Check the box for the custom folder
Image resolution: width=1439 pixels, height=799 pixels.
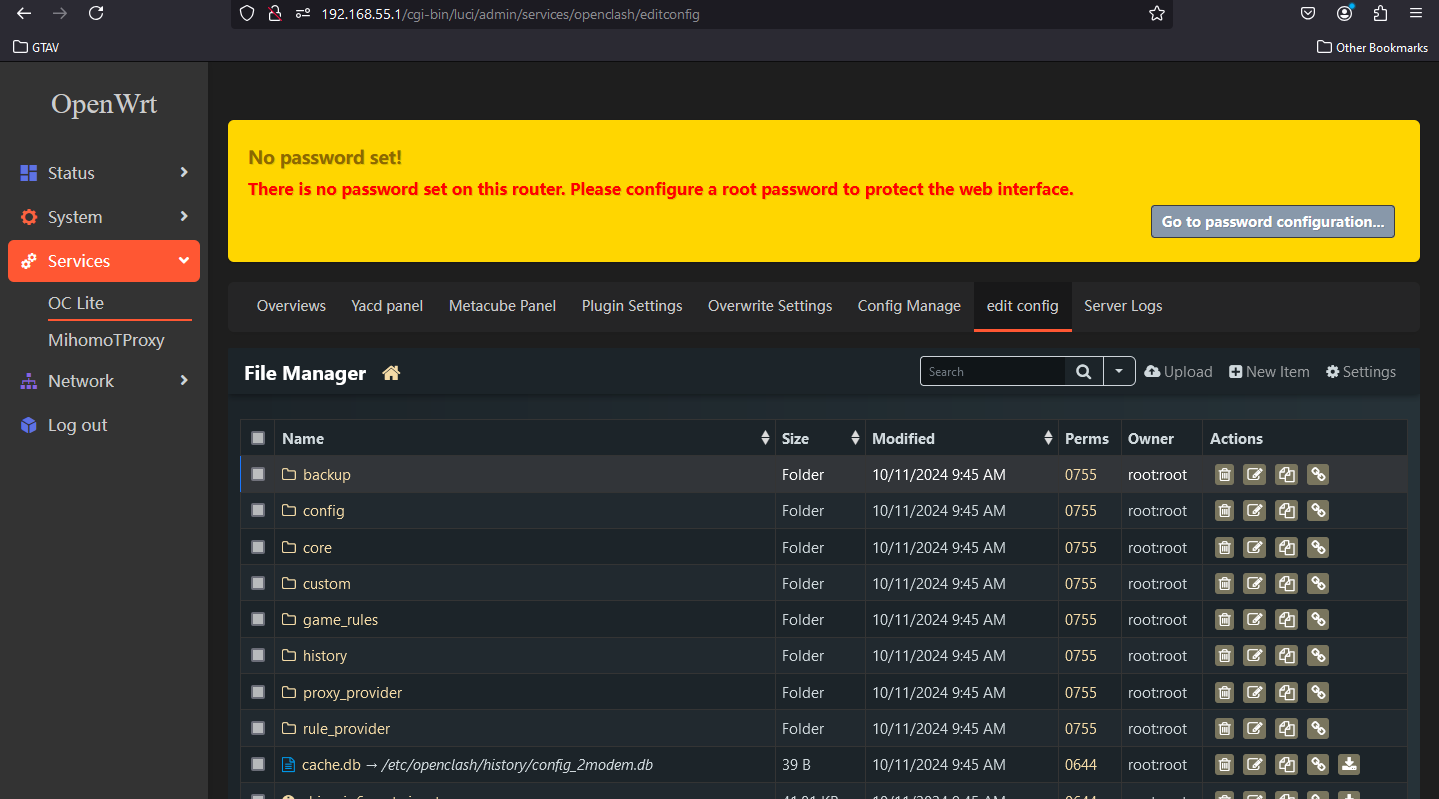tap(258, 583)
